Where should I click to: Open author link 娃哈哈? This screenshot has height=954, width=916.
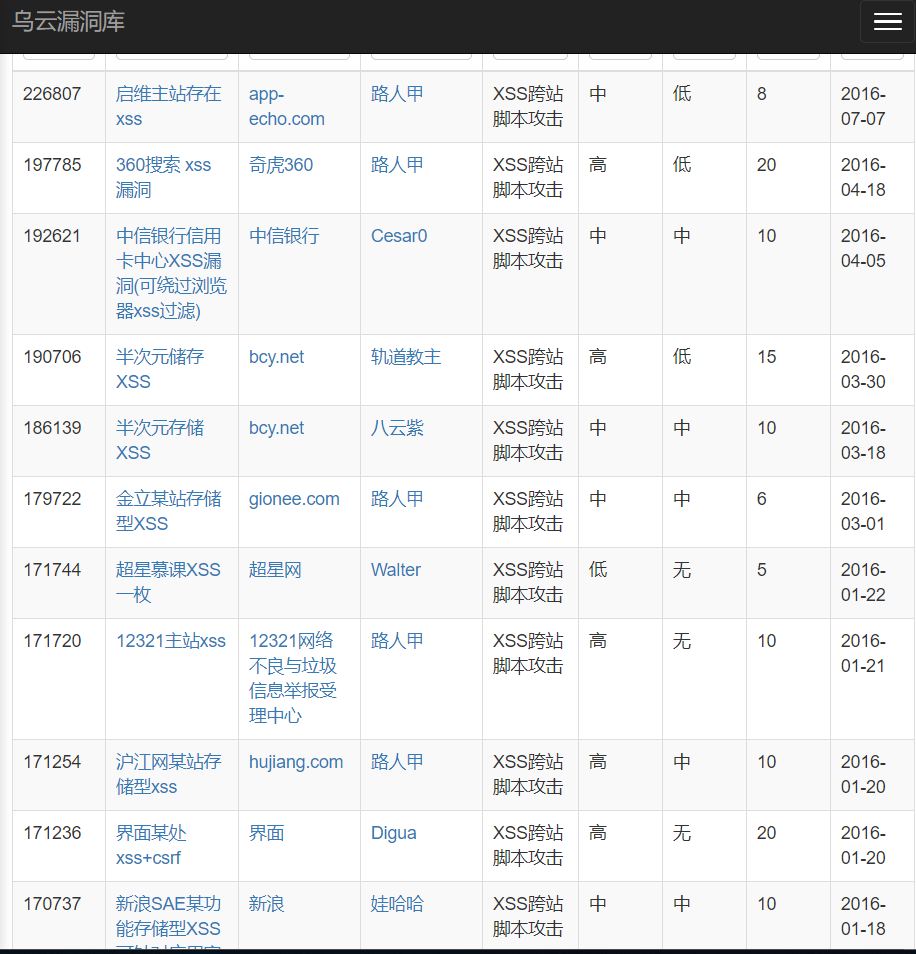[x=397, y=904]
